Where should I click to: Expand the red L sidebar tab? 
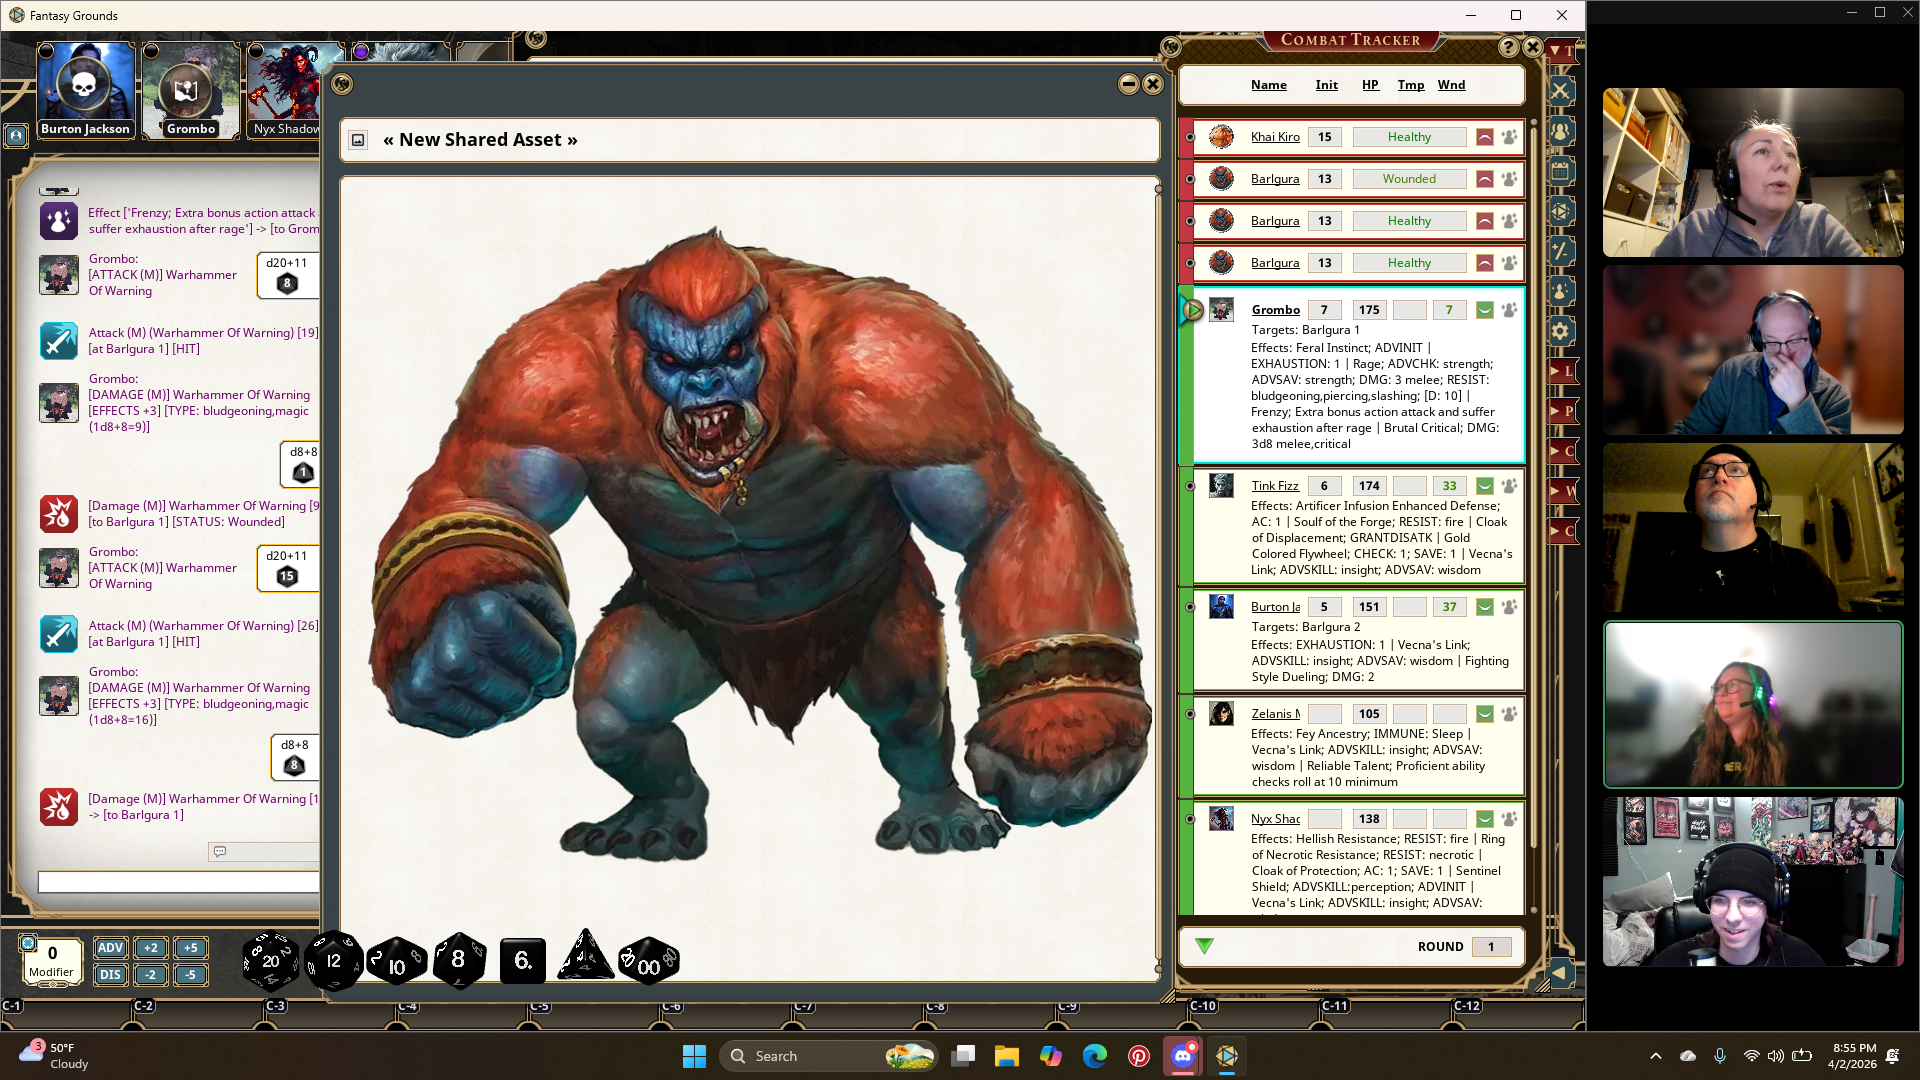pyautogui.click(x=1562, y=371)
